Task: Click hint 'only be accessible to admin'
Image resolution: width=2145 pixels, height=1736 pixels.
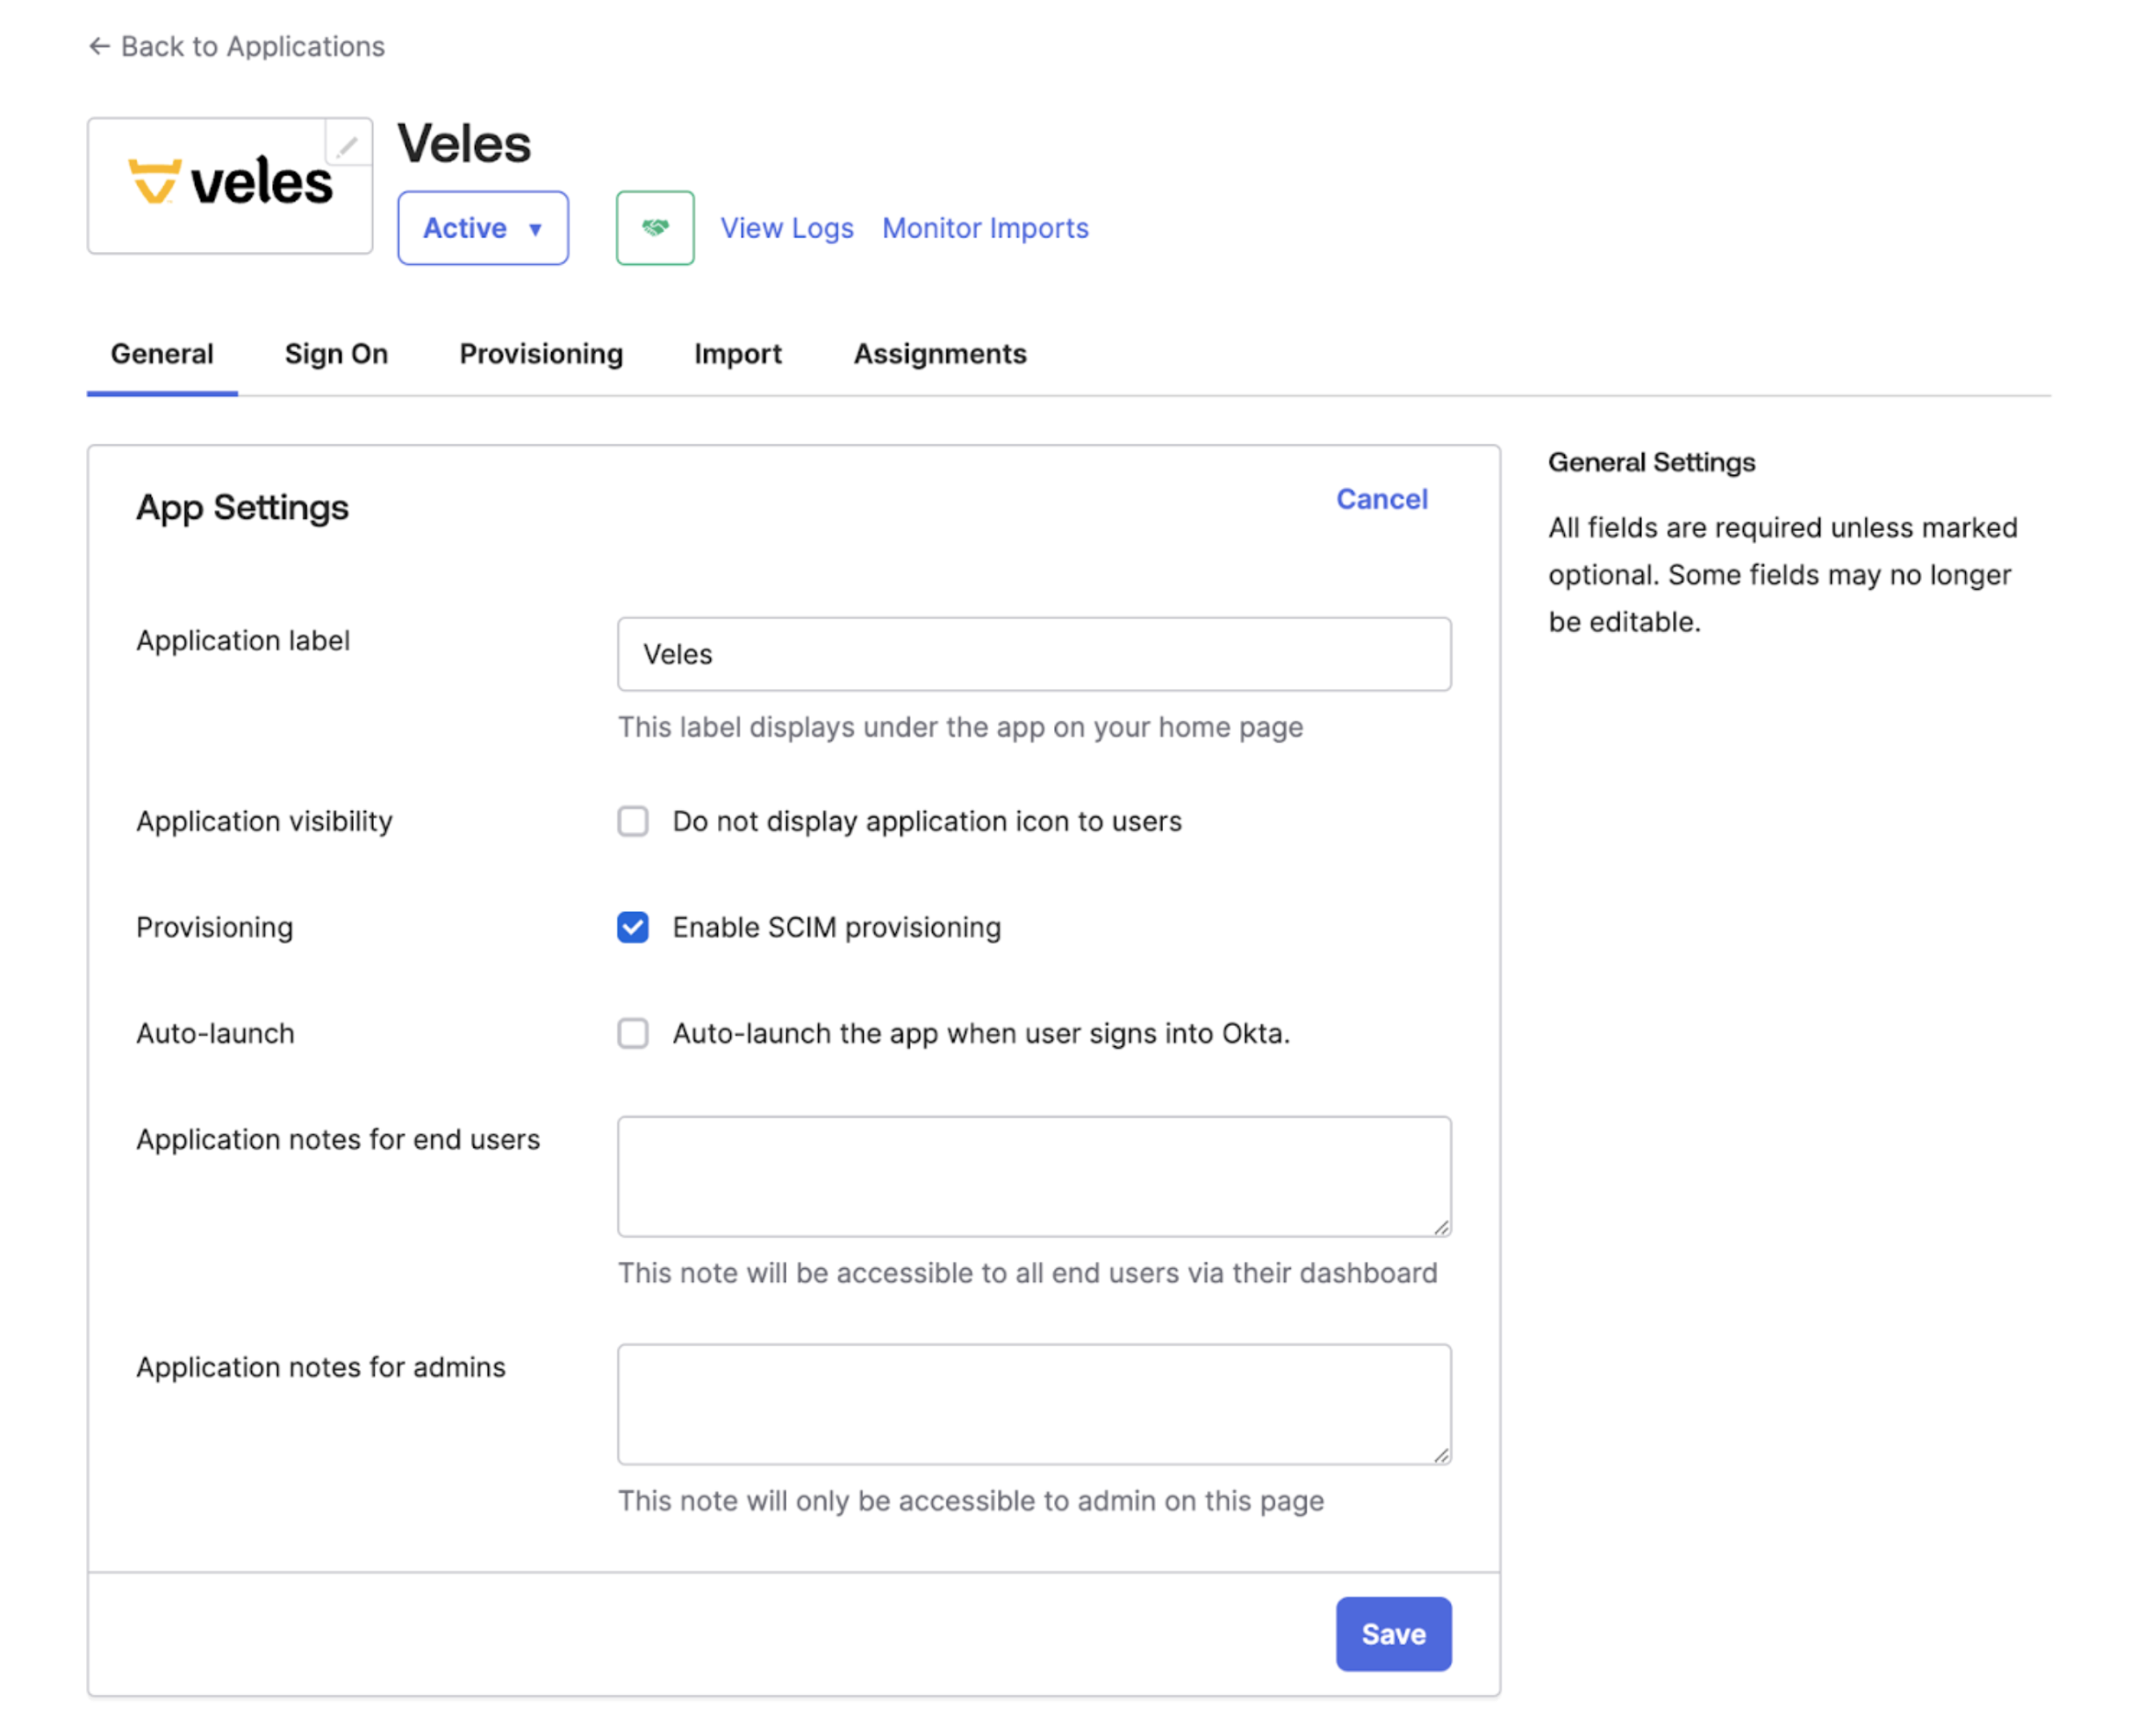Action: [970, 1501]
